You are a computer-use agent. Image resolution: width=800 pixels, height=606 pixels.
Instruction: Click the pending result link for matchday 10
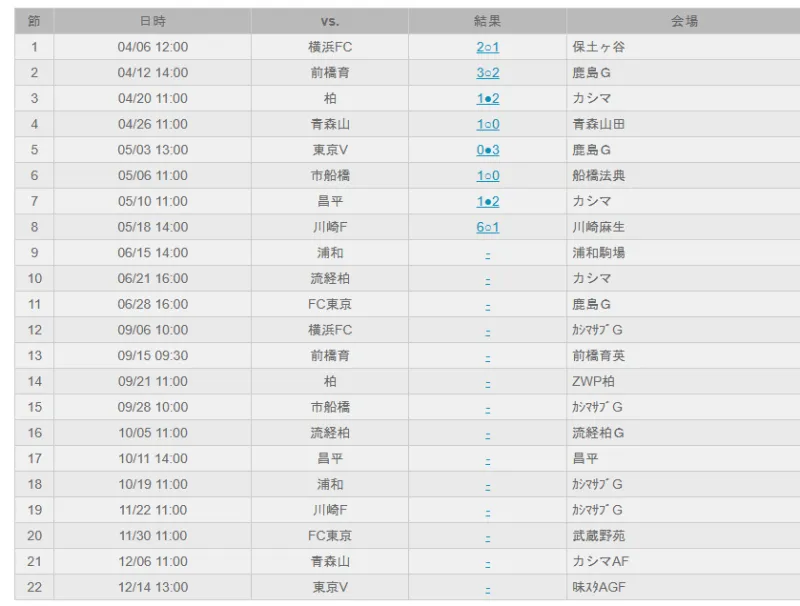[x=488, y=279]
